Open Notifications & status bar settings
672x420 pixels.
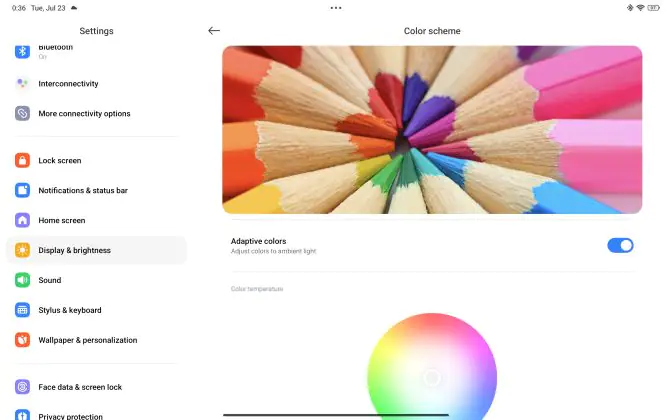tap(96, 190)
